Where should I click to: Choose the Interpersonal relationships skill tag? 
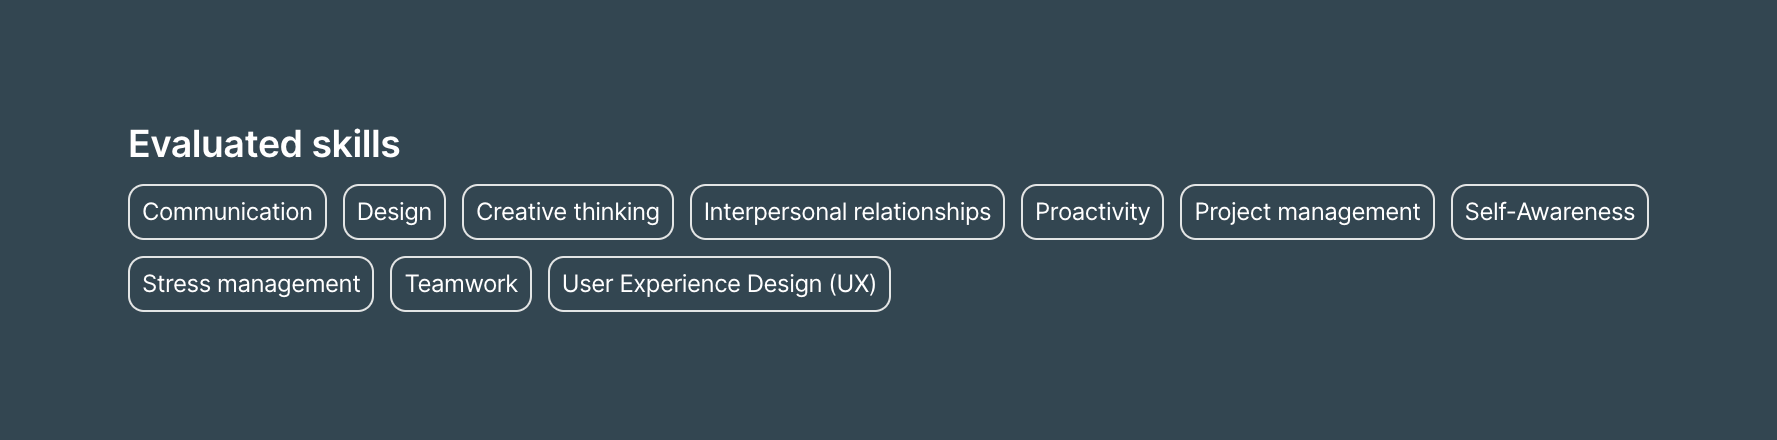[847, 212]
